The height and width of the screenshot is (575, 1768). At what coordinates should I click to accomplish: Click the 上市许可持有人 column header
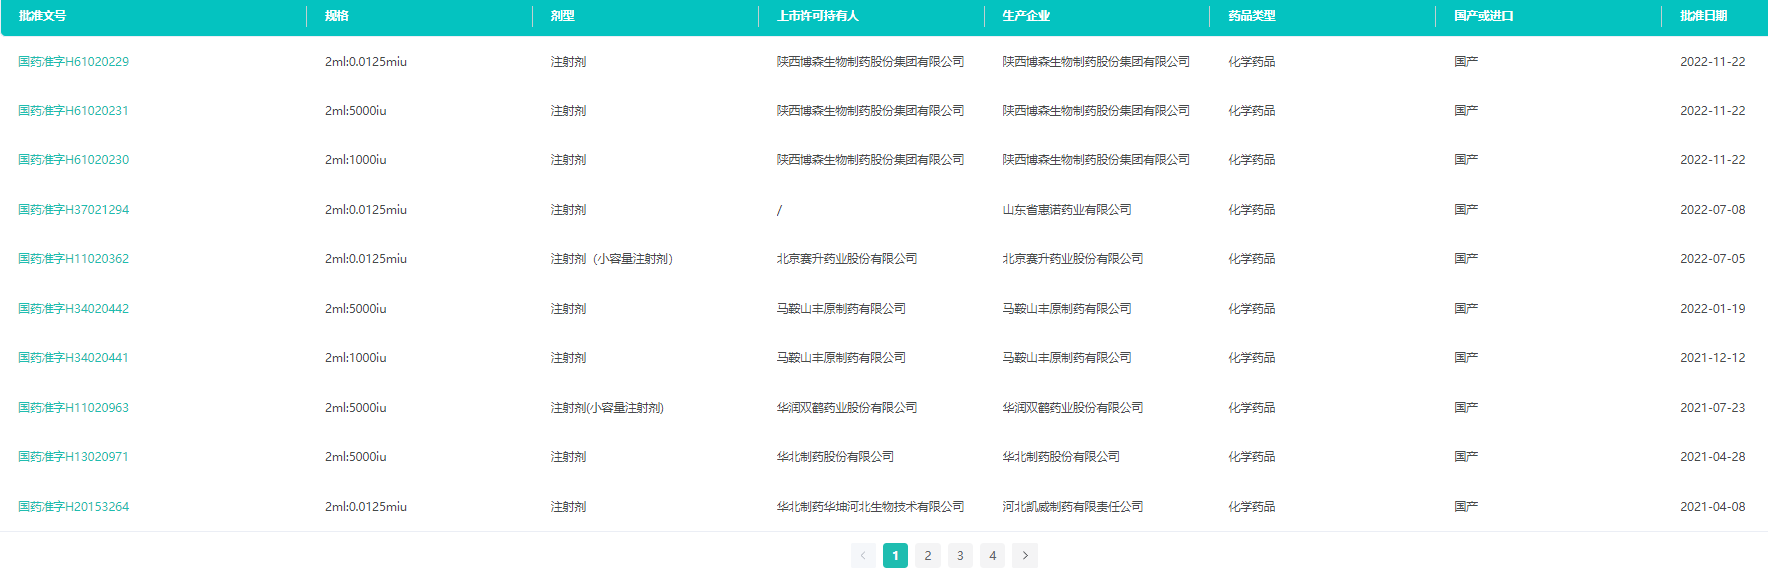tap(817, 16)
